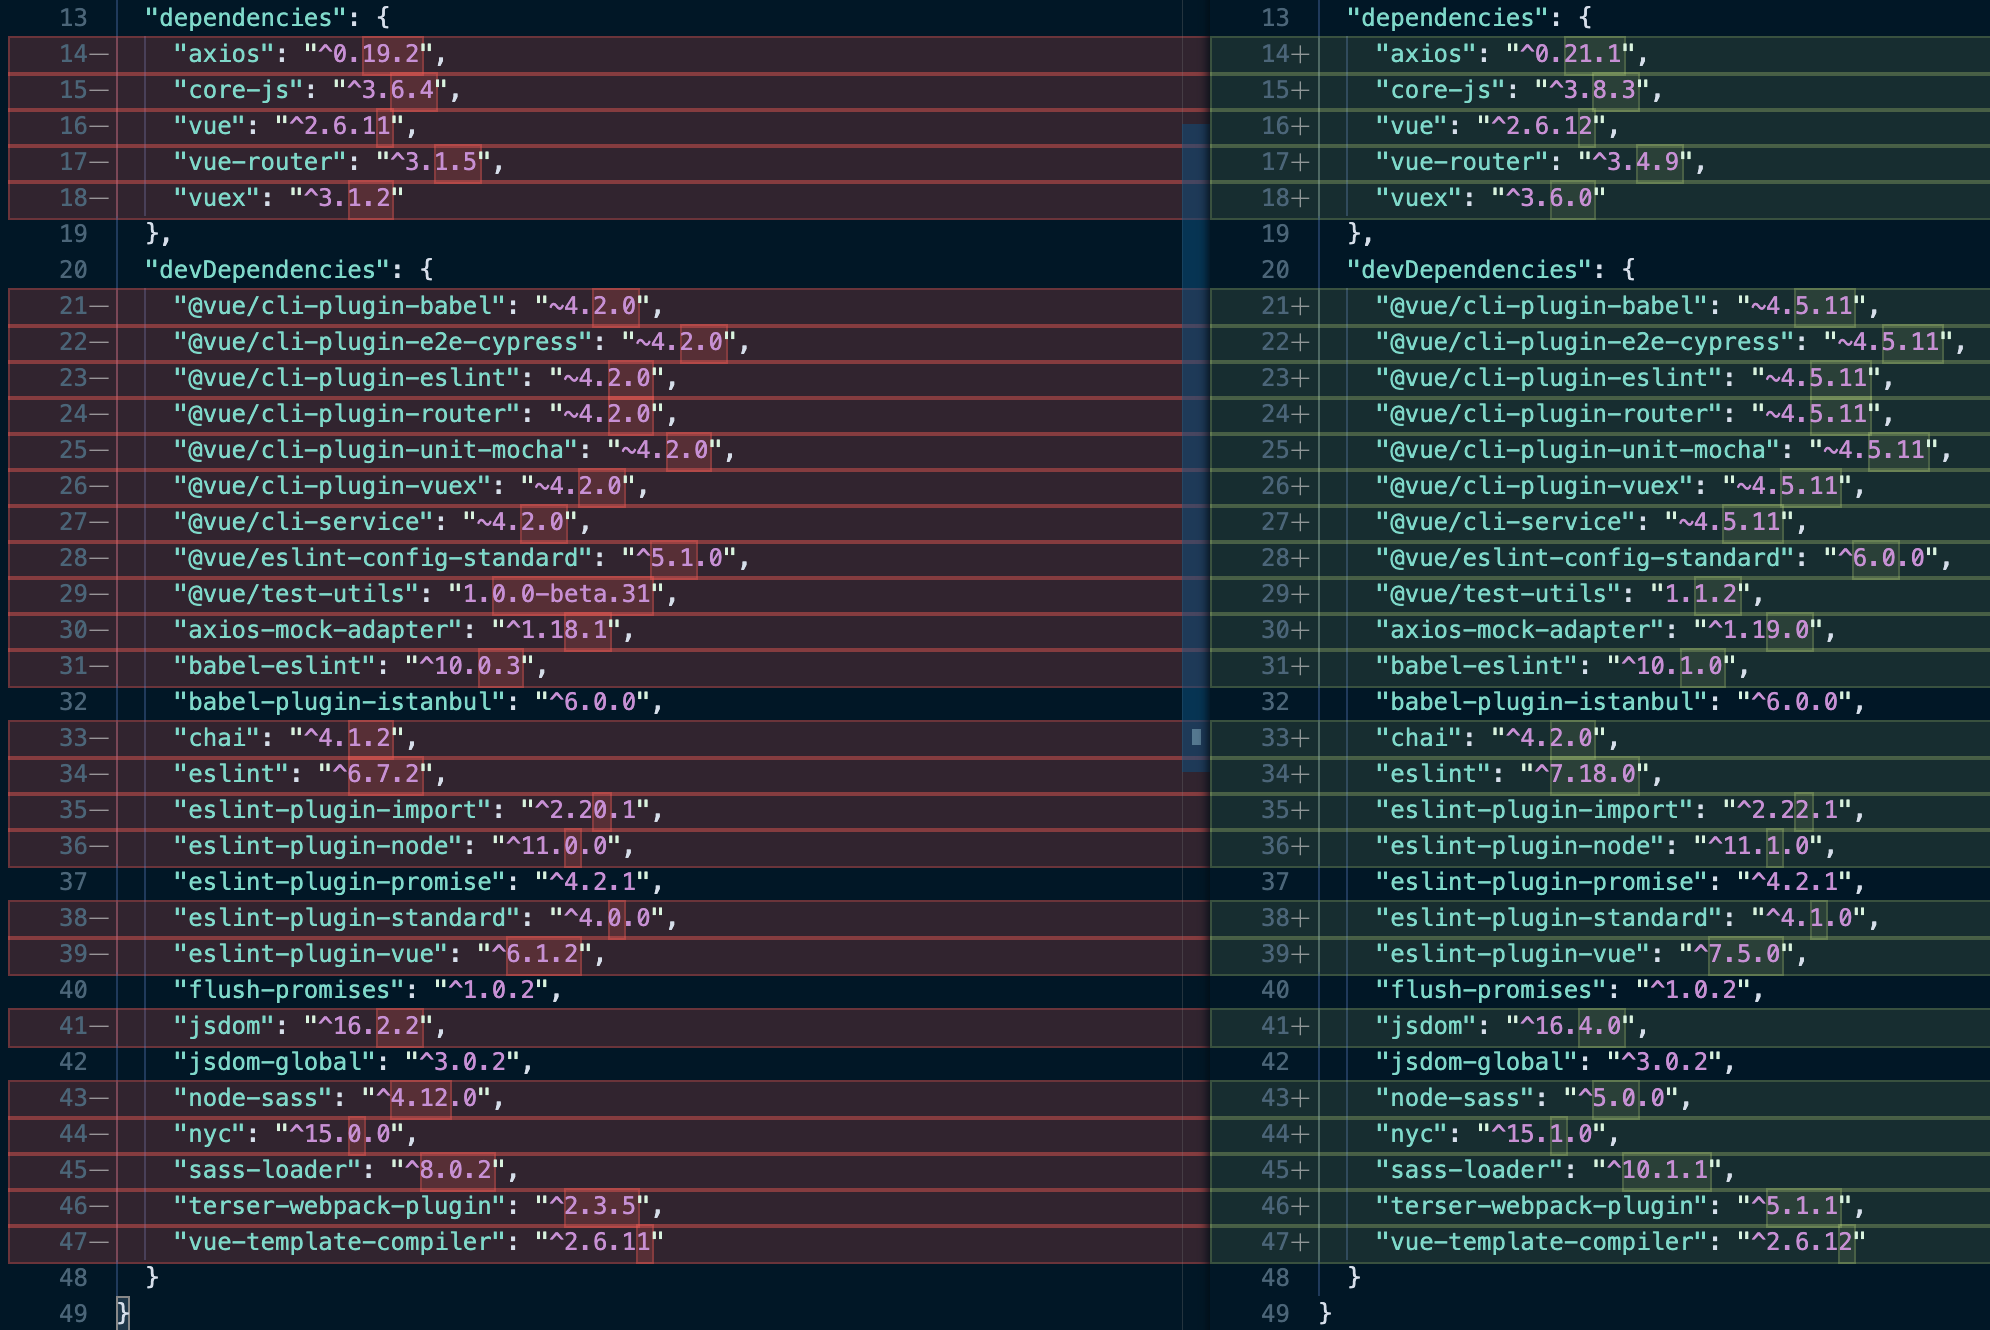Click cursor position marker in left scrollbar
Image resolution: width=1990 pixels, height=1330 pixels.
(x=1196, y=737)
